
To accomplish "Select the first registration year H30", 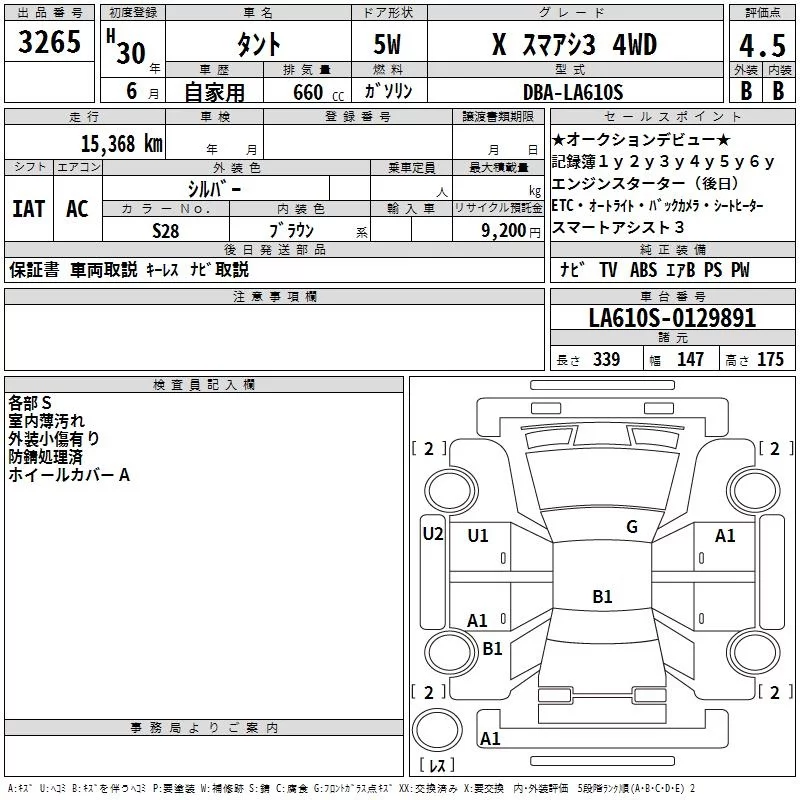I will [126, 47].
